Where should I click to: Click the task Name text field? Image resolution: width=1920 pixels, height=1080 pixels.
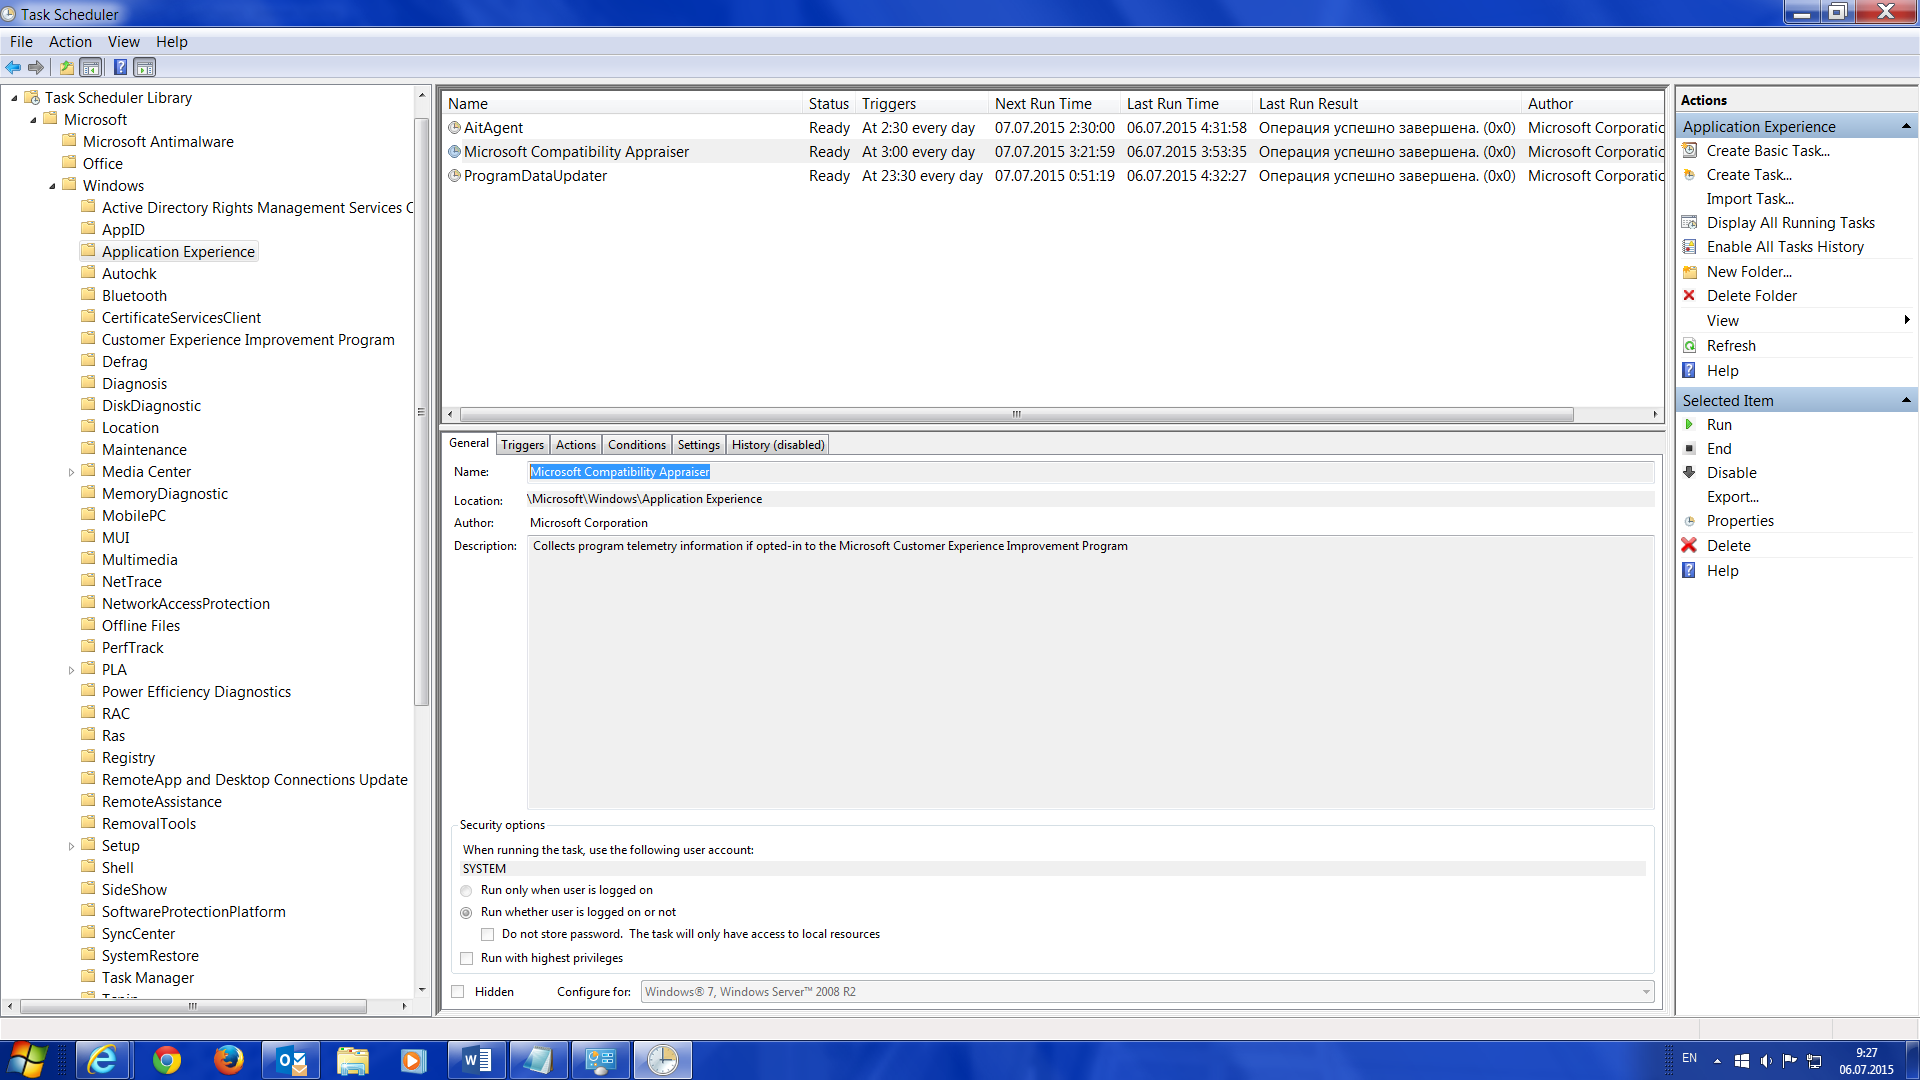coord(1090,471)
